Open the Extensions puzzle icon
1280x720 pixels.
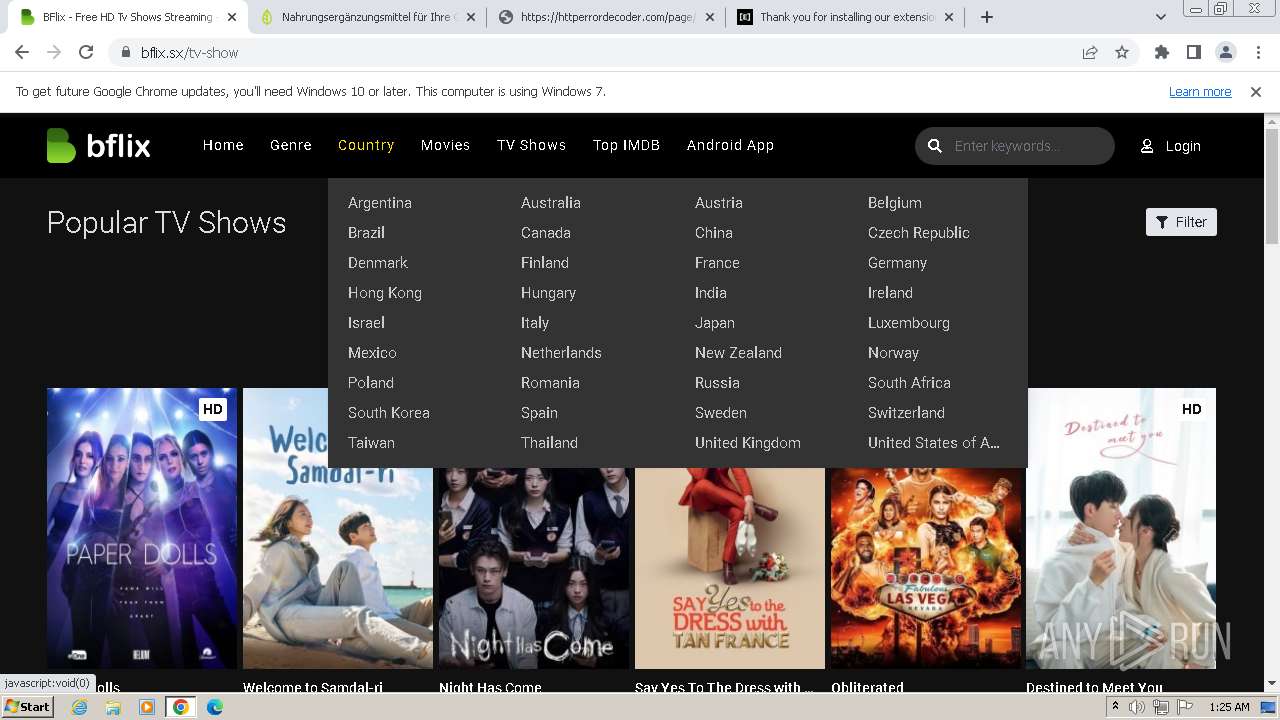tap(1162, 53)
